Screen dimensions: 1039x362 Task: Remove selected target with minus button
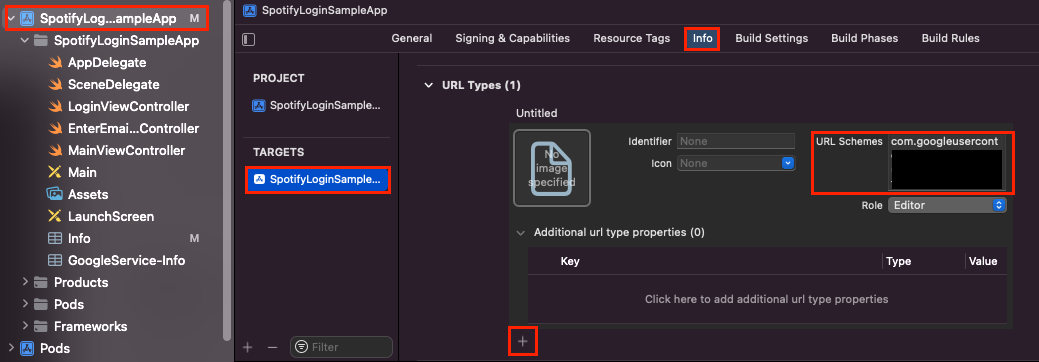(x=272, y=347)
